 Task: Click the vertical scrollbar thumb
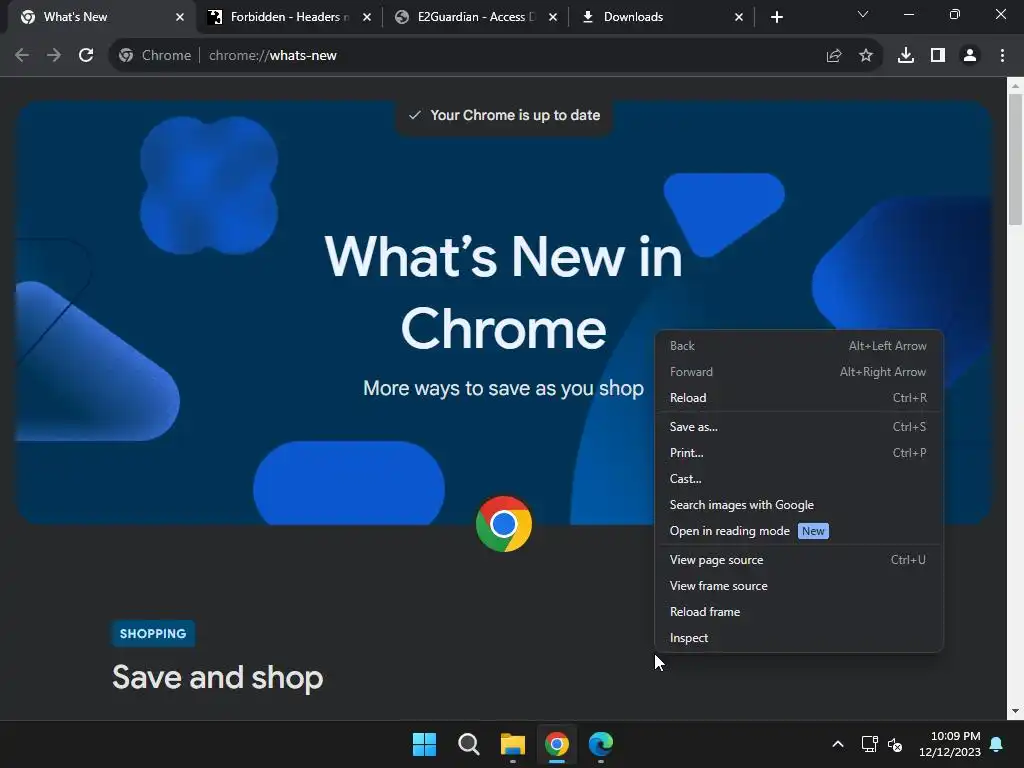pyautogui.click(x=1015, y=159)
